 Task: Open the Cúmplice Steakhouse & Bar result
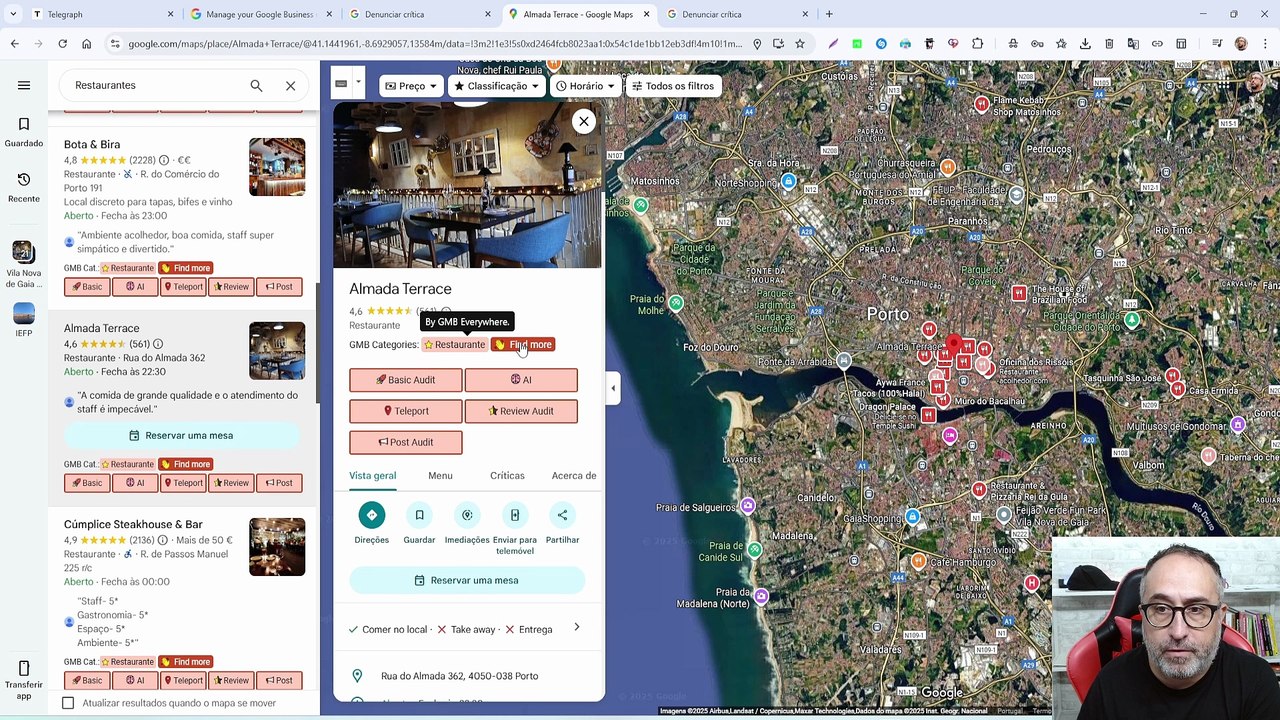click(x=133, y=525)
